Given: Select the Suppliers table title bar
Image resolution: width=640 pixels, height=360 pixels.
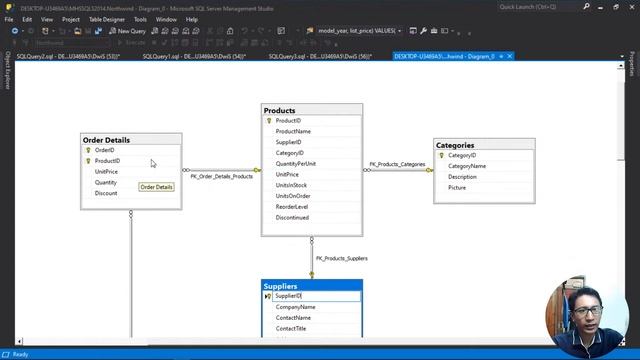Looking at the screenshot, I should [x=312, y=286].
